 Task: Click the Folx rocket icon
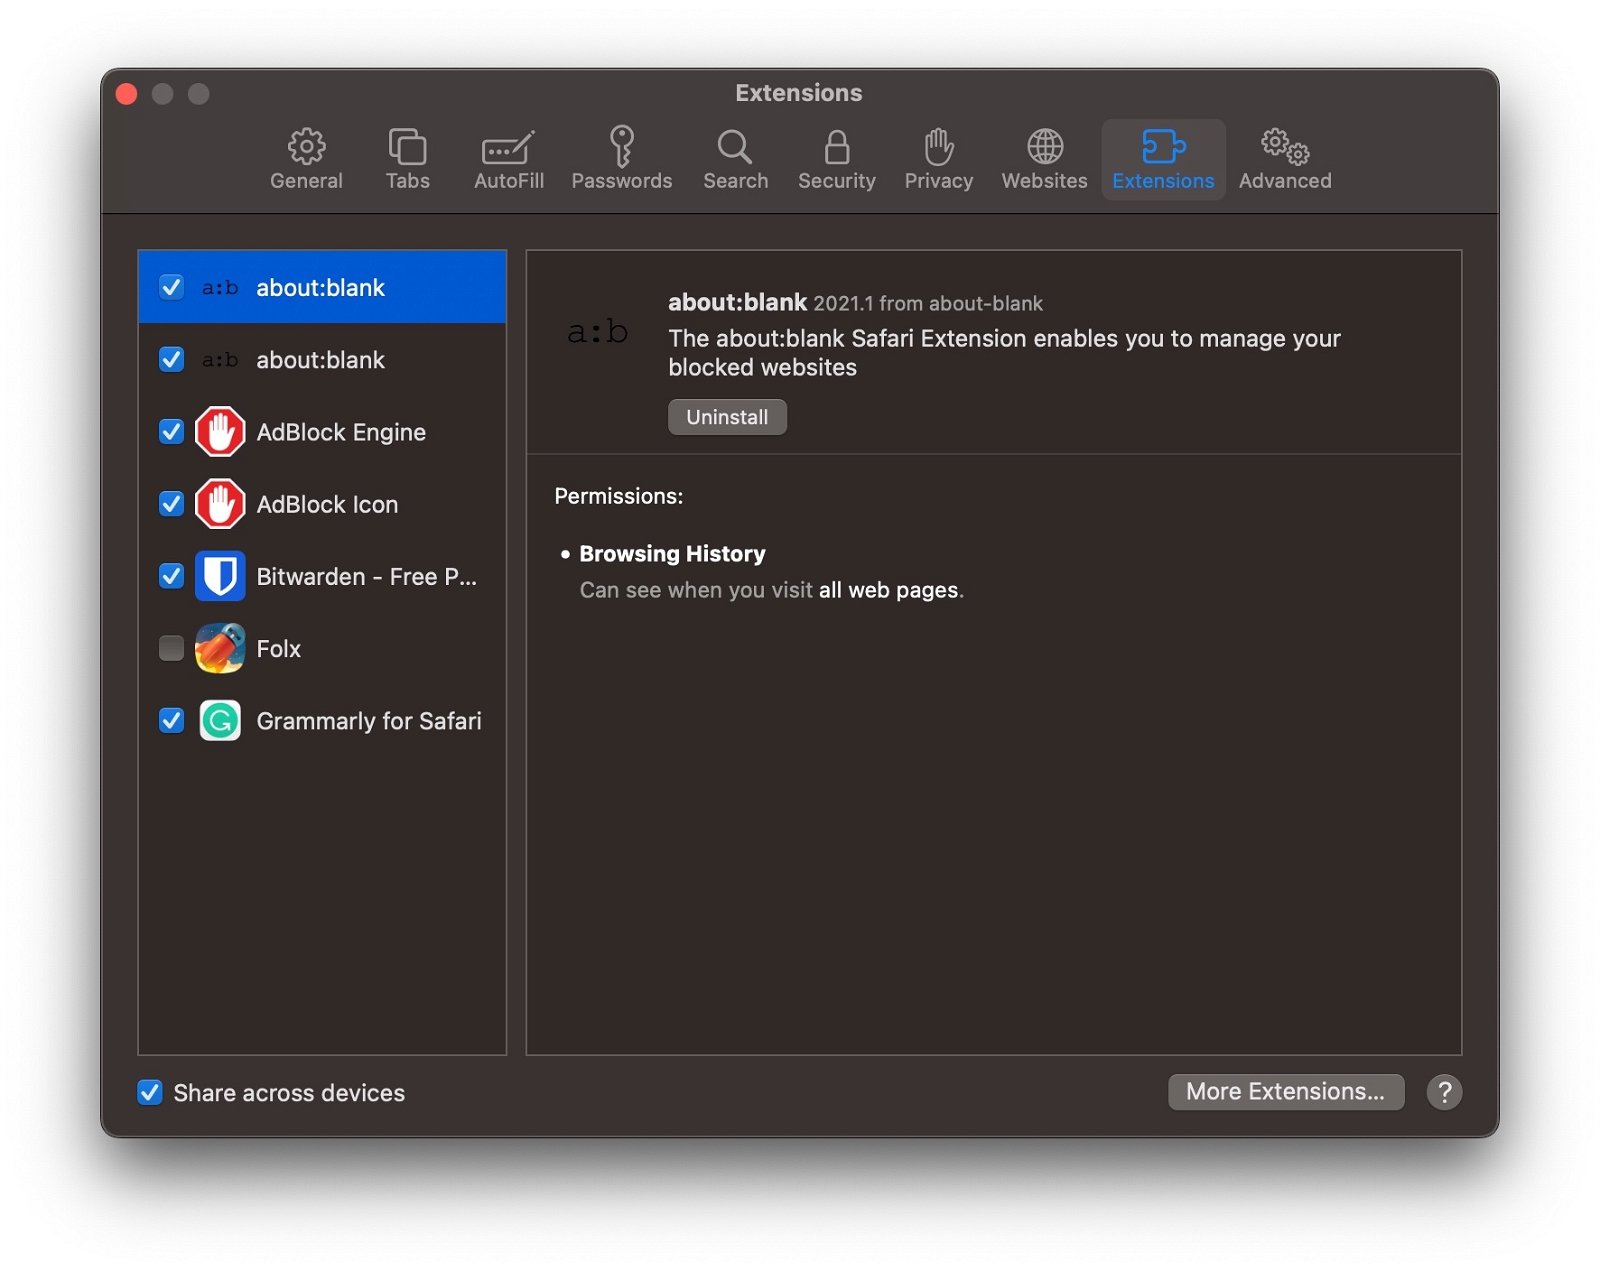(x=220, y=648)
